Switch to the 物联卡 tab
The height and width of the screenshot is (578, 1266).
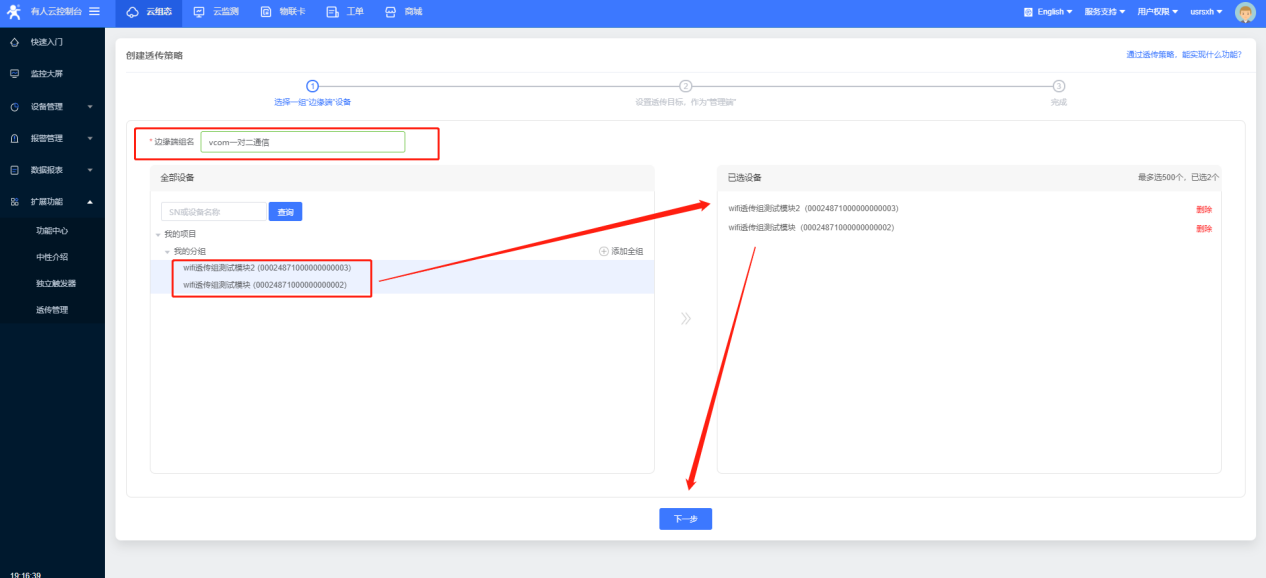[x=283, y=12]
